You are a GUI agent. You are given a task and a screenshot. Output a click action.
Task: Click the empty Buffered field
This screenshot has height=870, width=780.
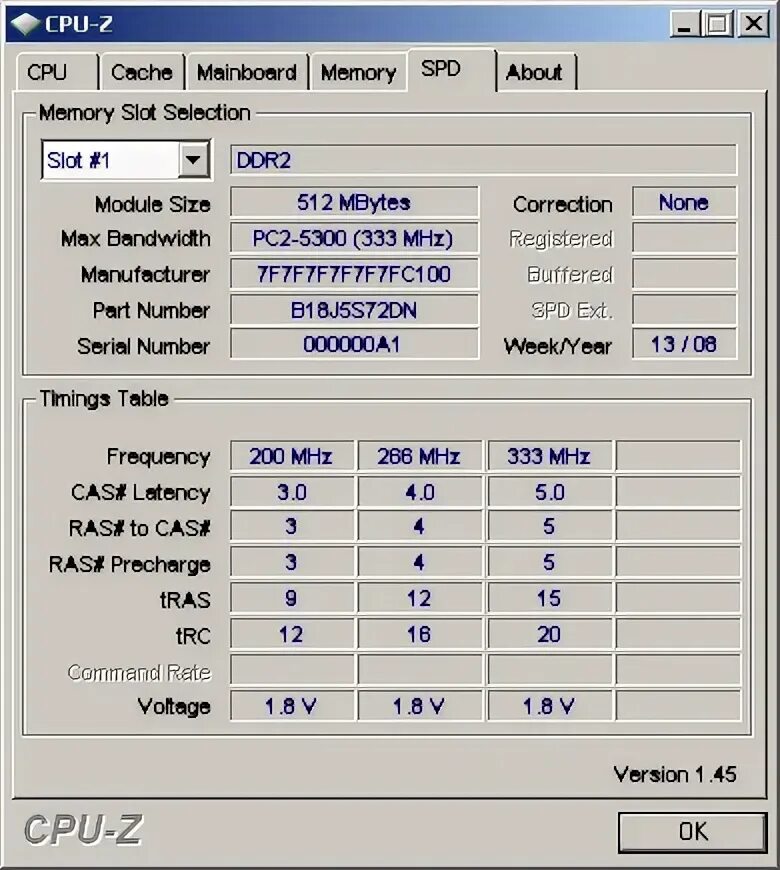684,274
